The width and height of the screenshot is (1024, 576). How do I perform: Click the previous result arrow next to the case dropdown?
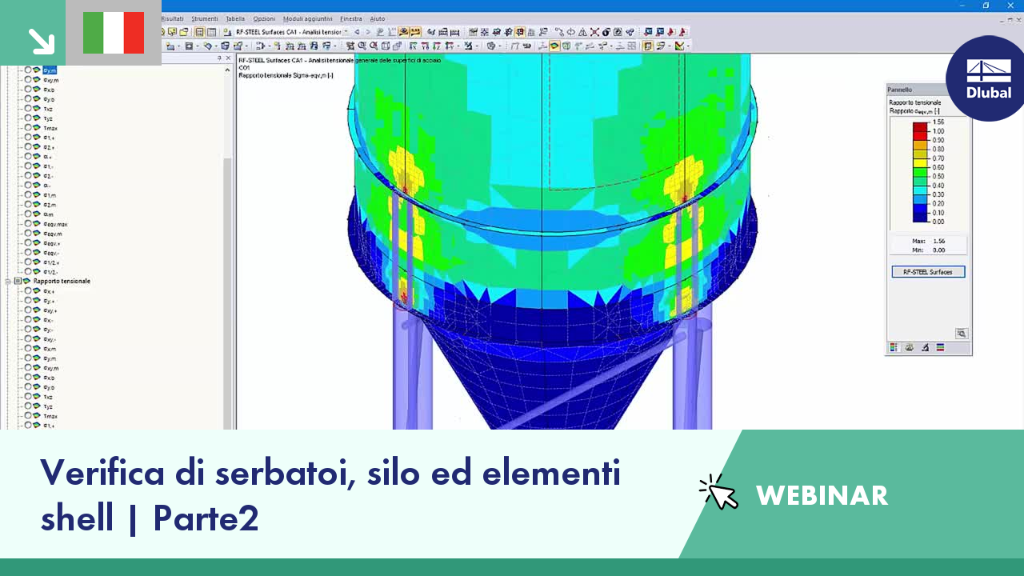[357, 32]
